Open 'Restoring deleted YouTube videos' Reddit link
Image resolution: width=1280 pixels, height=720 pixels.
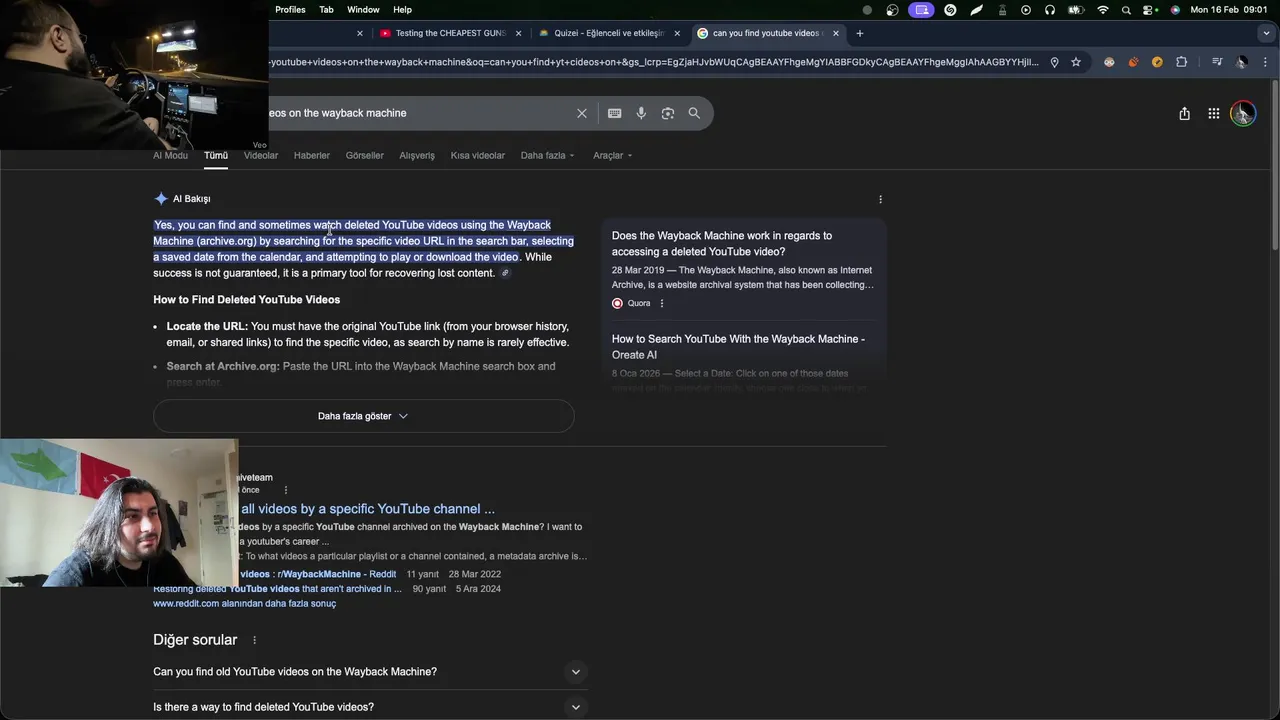277,589
